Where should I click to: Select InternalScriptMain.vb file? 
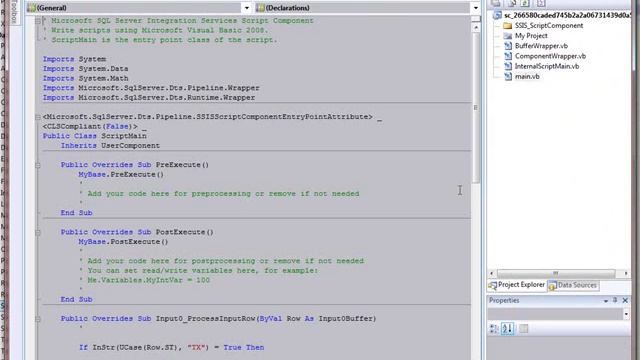point(547,66)
